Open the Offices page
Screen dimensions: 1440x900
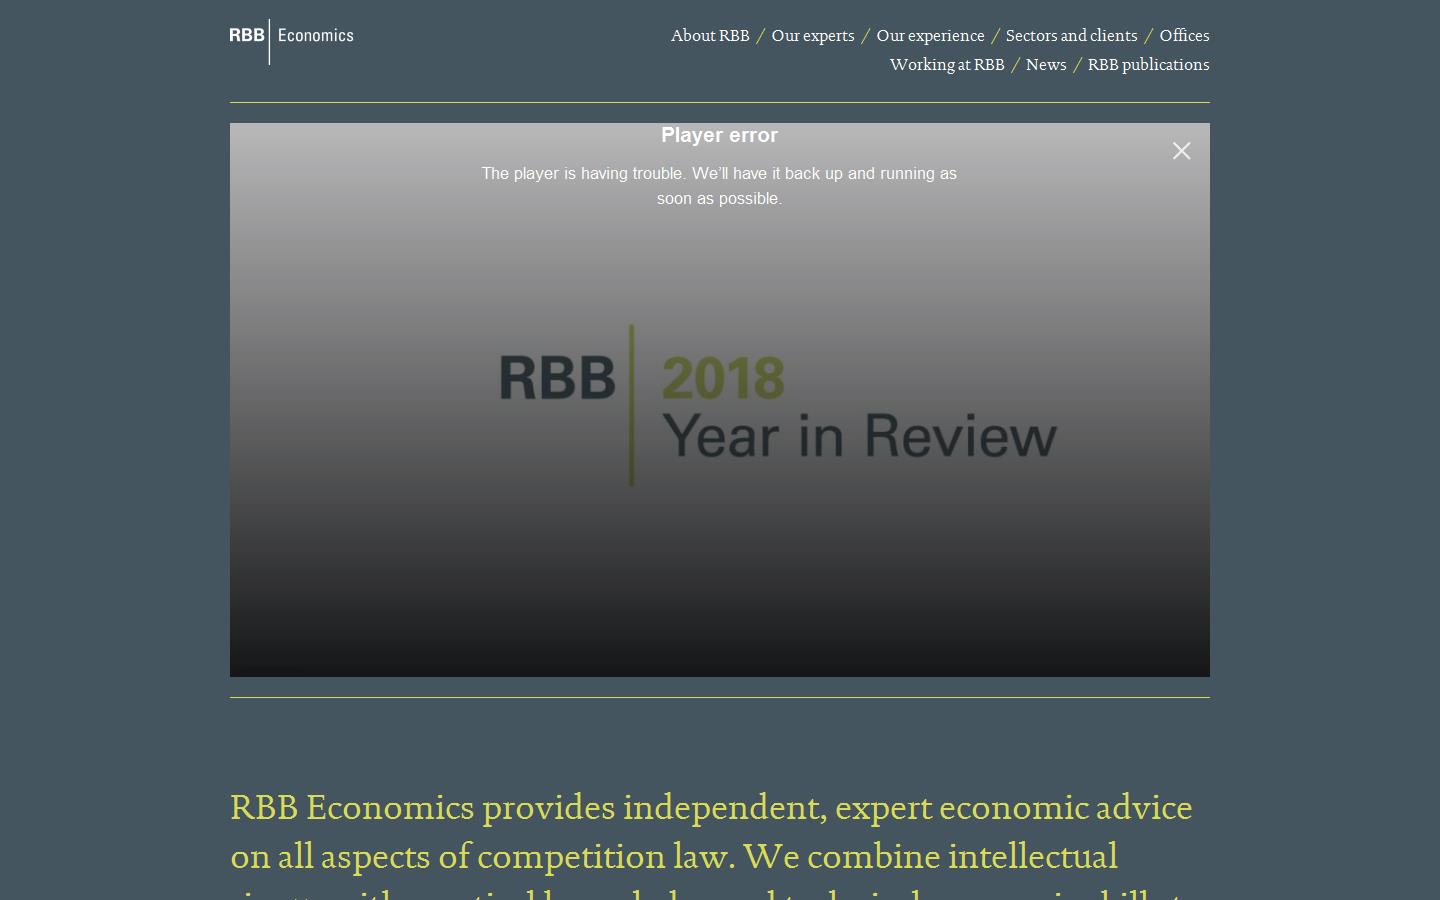tap(1184, 35)
